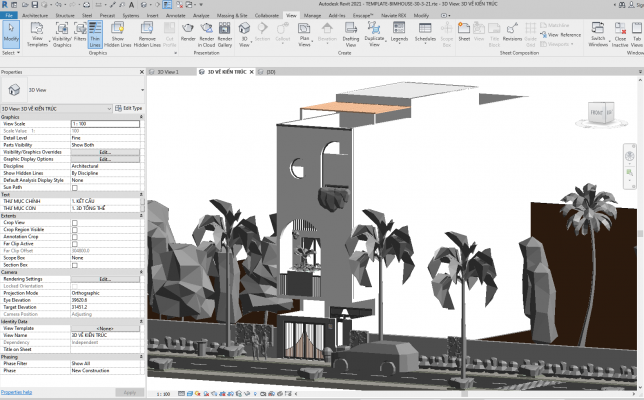Screen dimensions: 644x400
Task: Click the ViewCube in the 3D view
Action: pos(602,113)
